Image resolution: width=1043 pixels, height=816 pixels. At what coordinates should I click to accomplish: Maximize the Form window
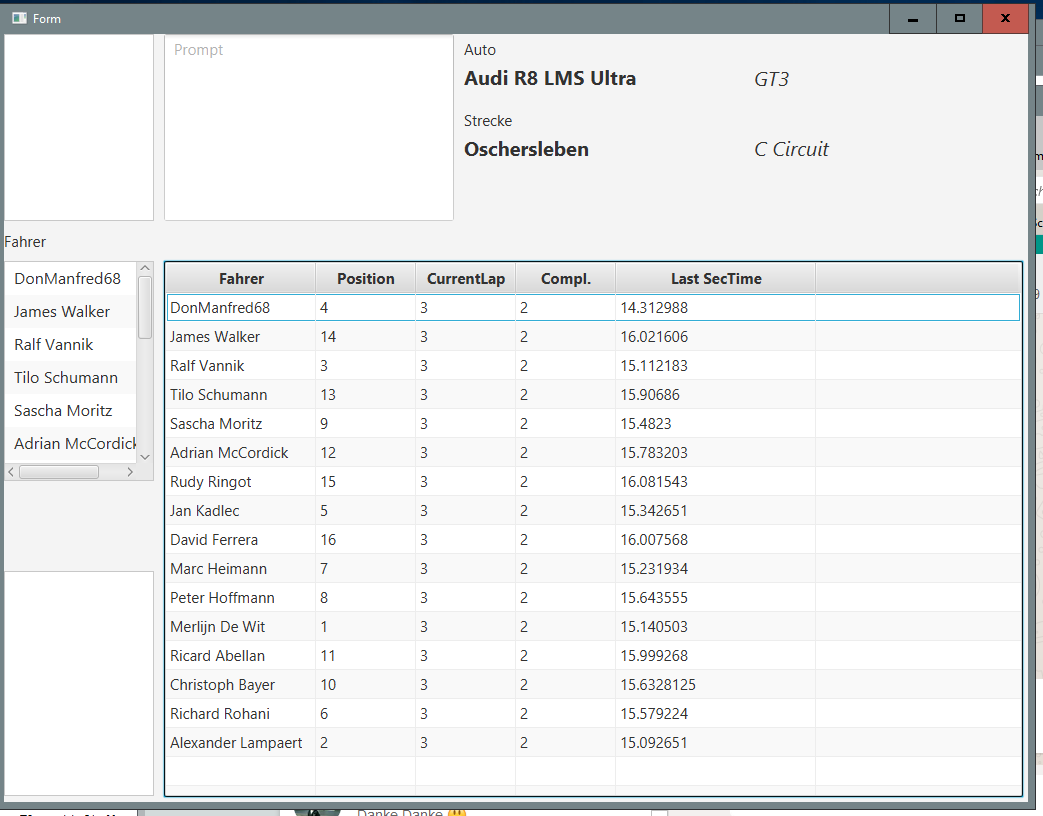pyautogui.click(x=959, y=18)
